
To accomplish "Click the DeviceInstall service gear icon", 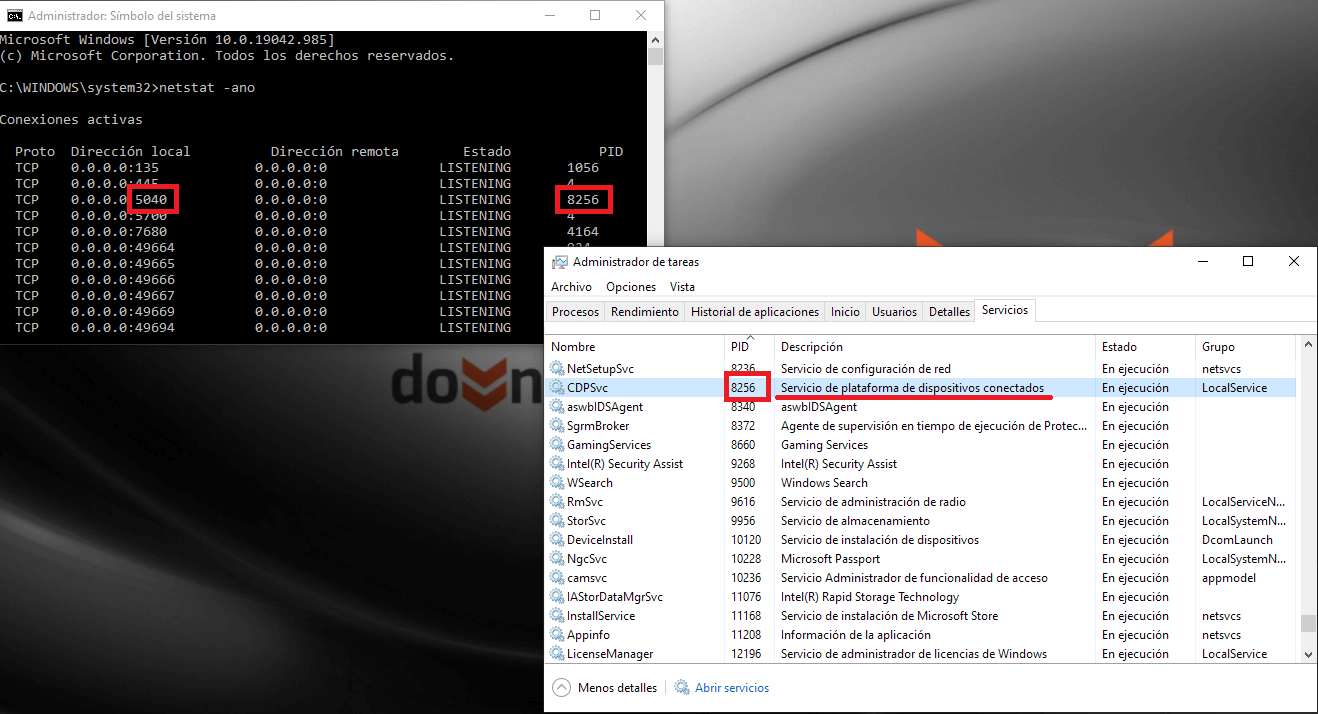I will 558,540.
